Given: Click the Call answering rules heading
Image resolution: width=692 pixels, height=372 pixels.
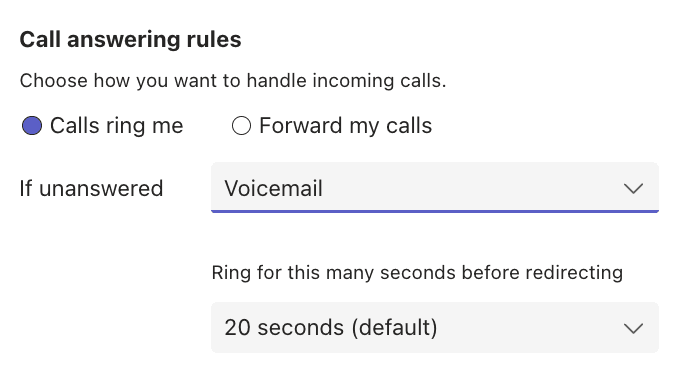Looking at the screenshot, I should tap(131, 40).
